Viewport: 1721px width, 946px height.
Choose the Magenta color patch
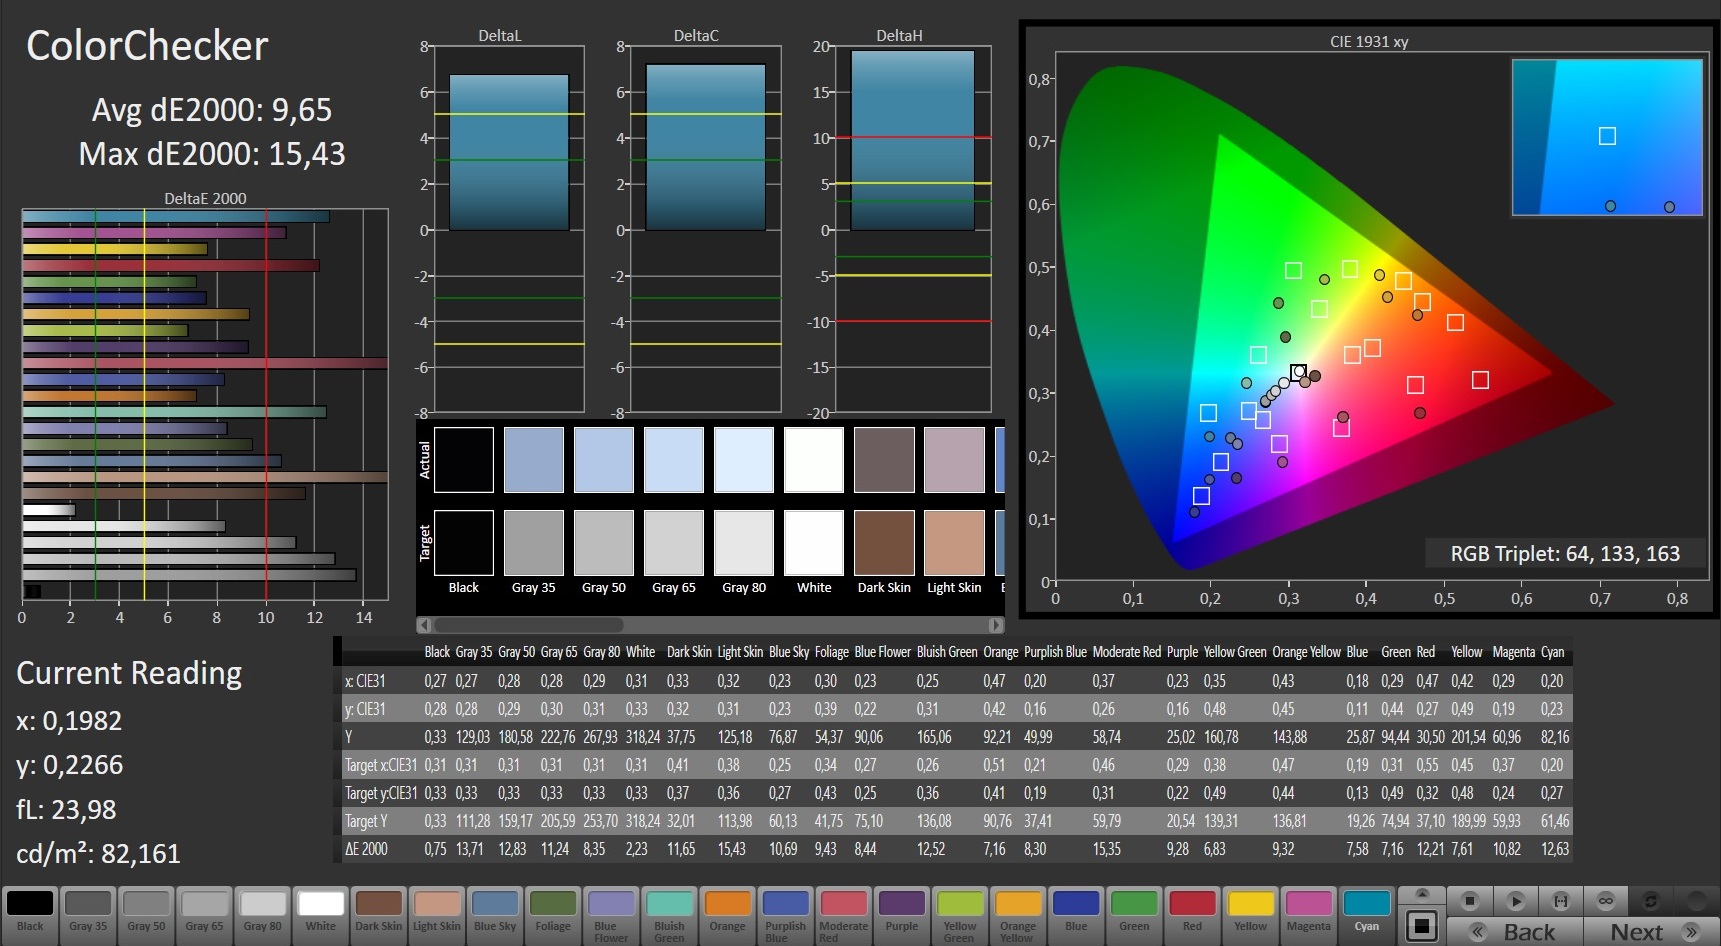pyautogui.click(x=1308, y=911)
